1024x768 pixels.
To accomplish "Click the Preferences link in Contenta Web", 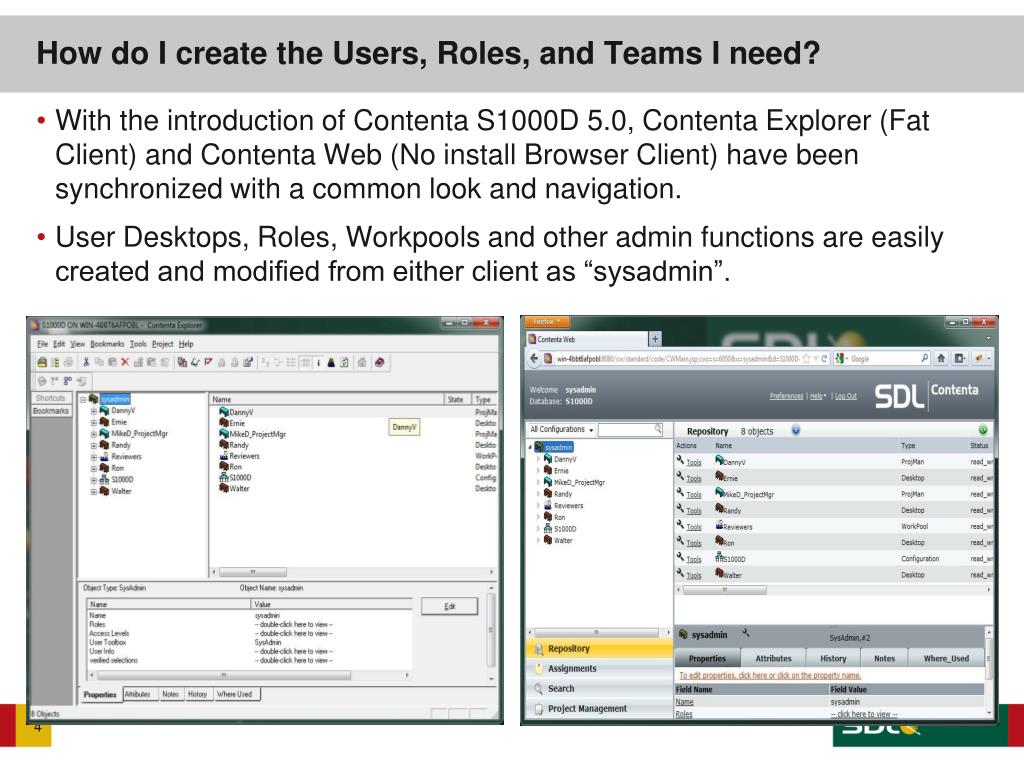I will (x=786, y=396).
